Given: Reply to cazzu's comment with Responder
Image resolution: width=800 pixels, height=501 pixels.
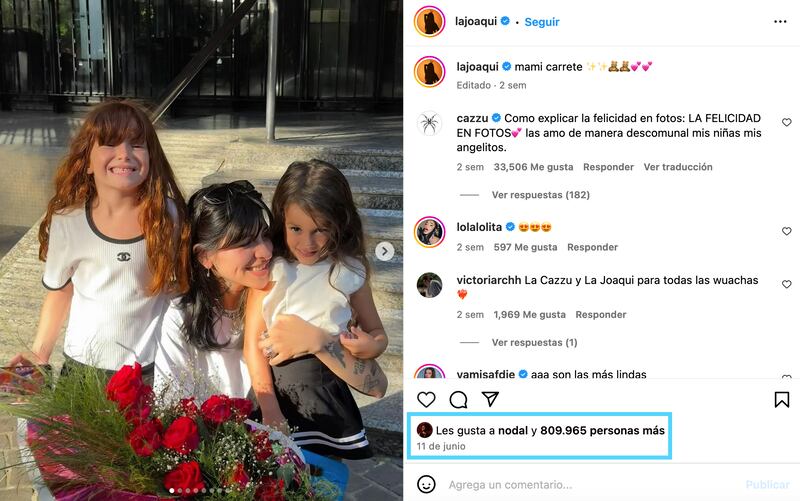Looking at the screenshot, I should (608, 167).
